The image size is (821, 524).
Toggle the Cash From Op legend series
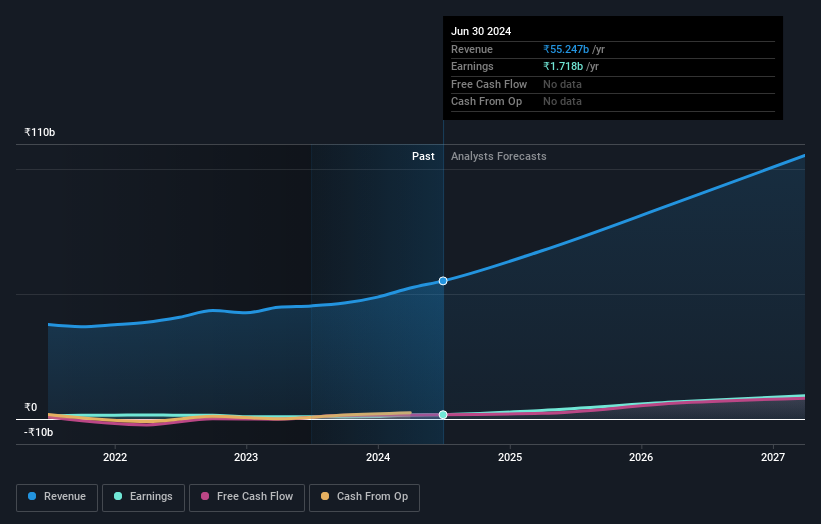364,497
